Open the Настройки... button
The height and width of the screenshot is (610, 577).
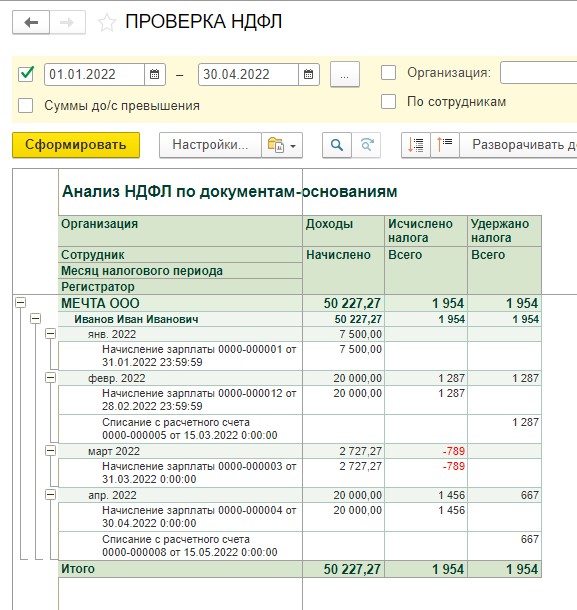pos(210,145)
